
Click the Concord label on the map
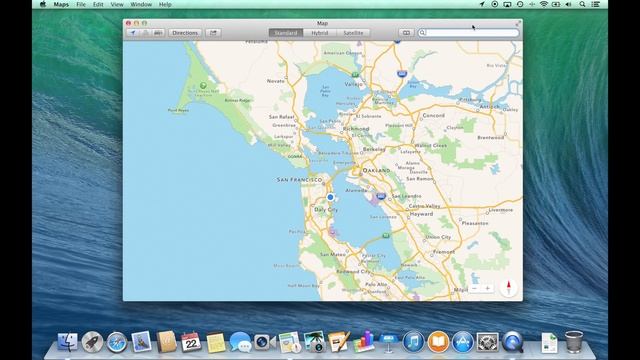click(x=433, y=116)
